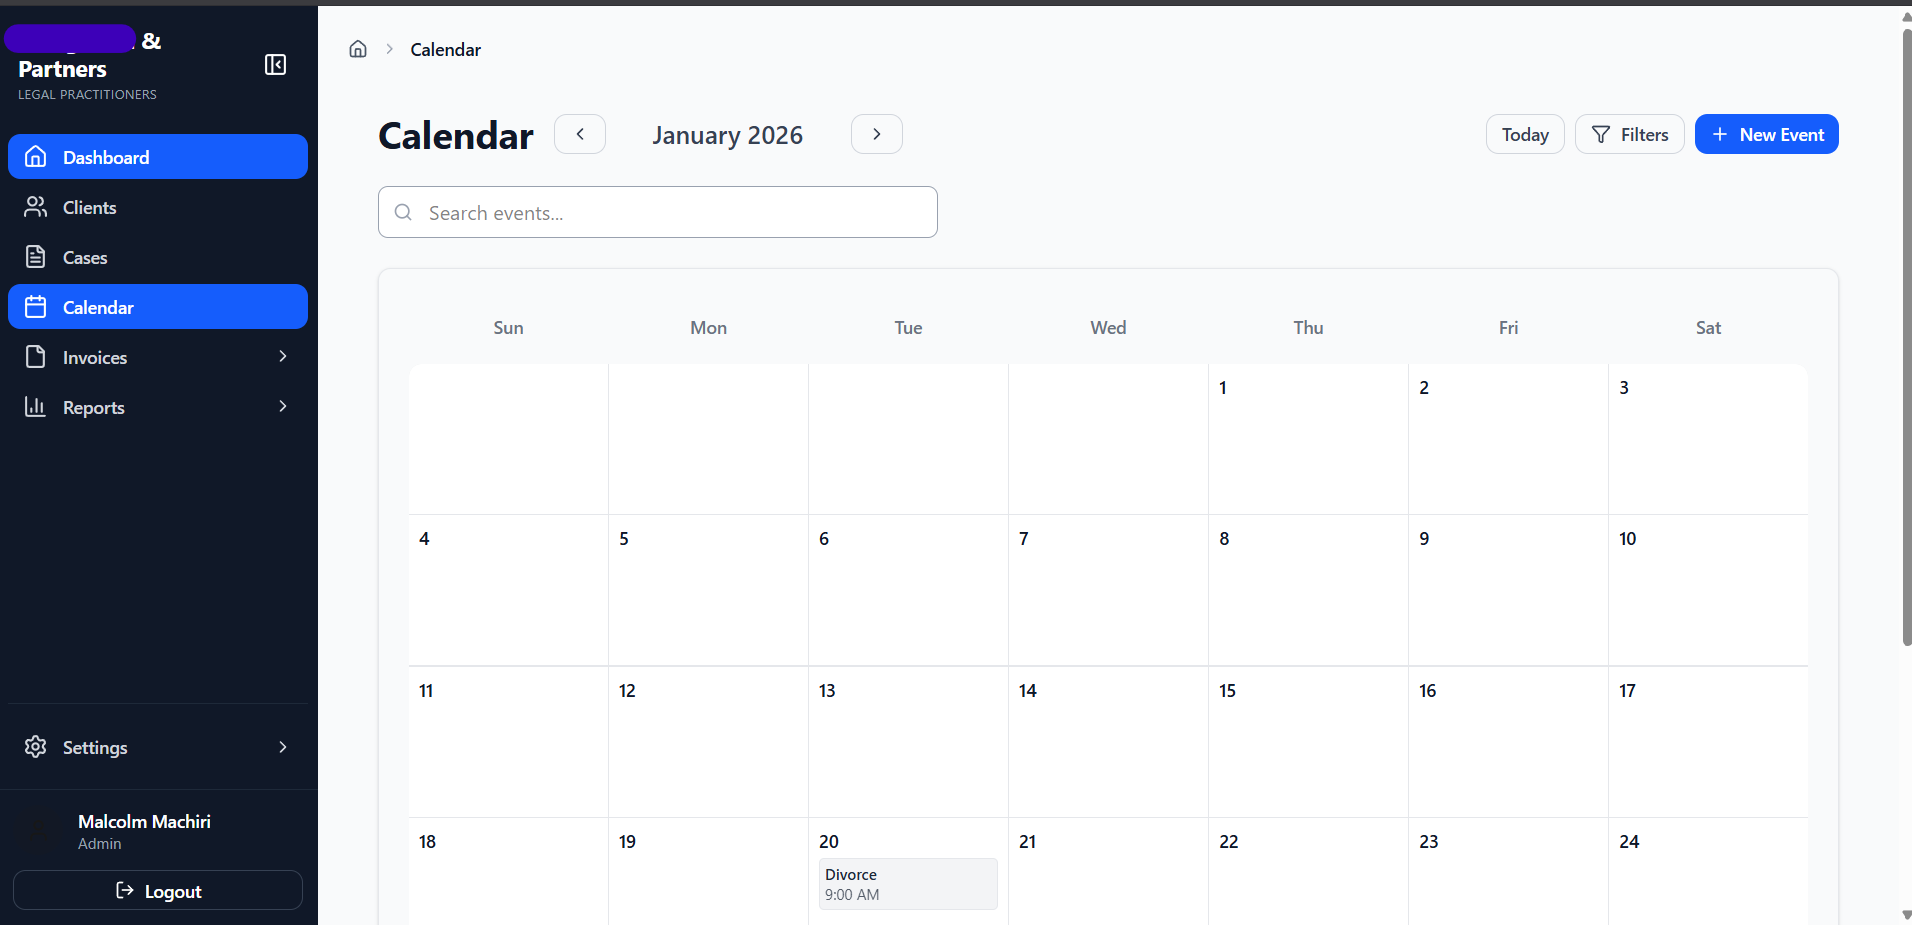Jump to today with the Today button
The height and width of the screenshot is (925, 1912).
[x=1524, y=134]
